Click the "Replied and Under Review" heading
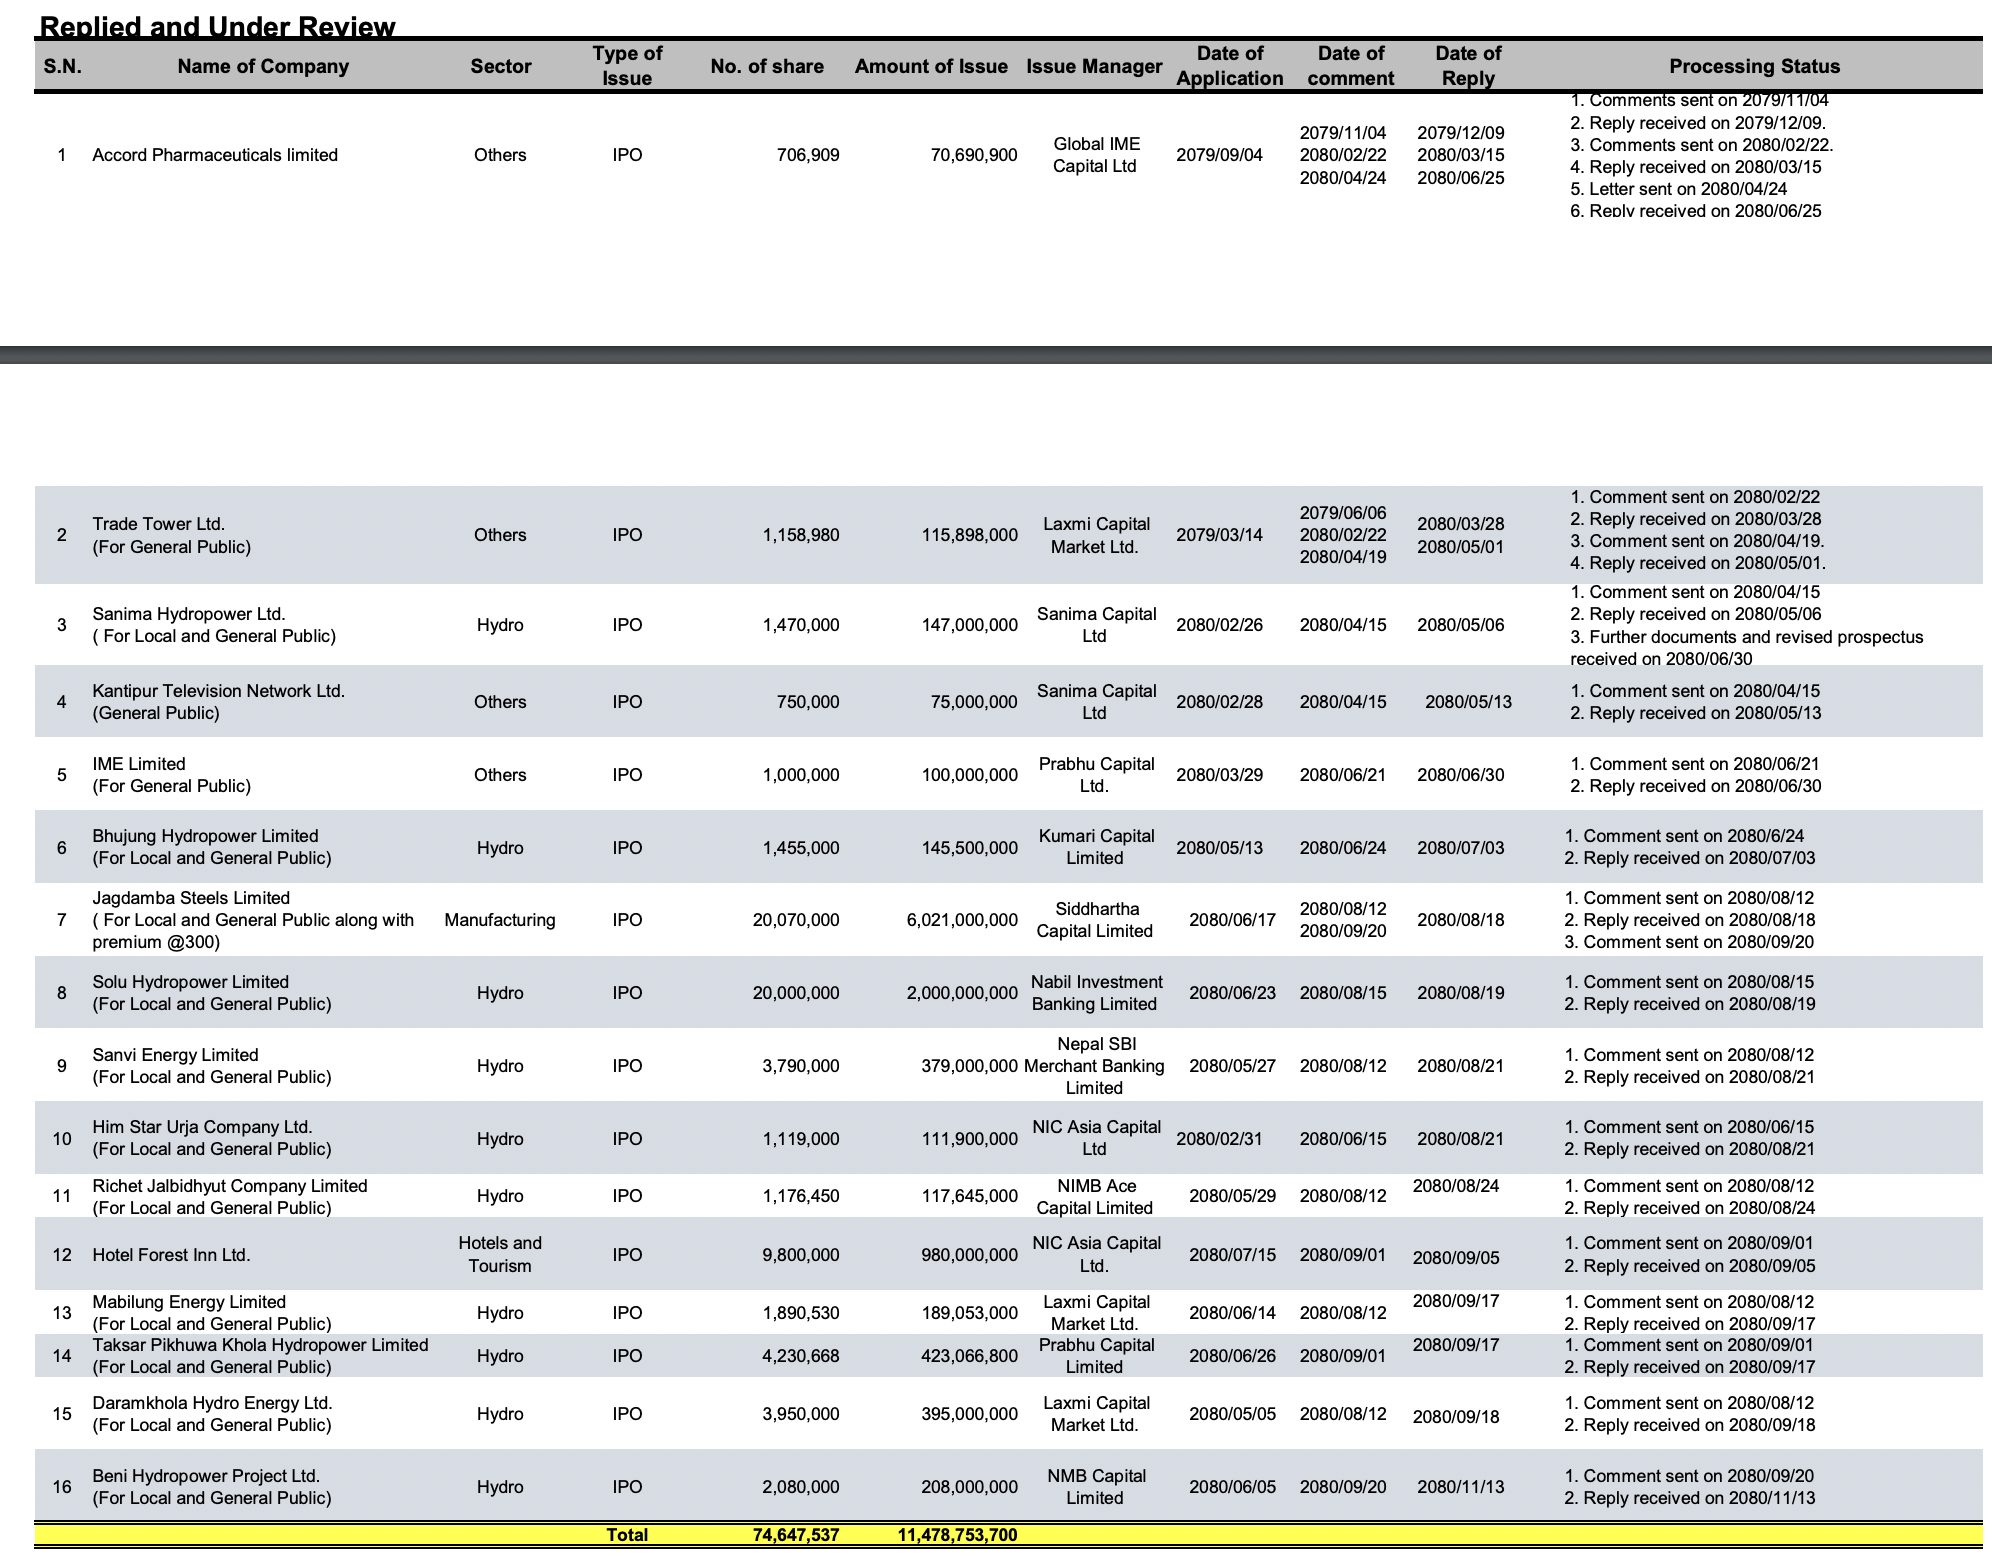The height and width of the screenshot is (1558, 1992). click(x=217, y=27)
